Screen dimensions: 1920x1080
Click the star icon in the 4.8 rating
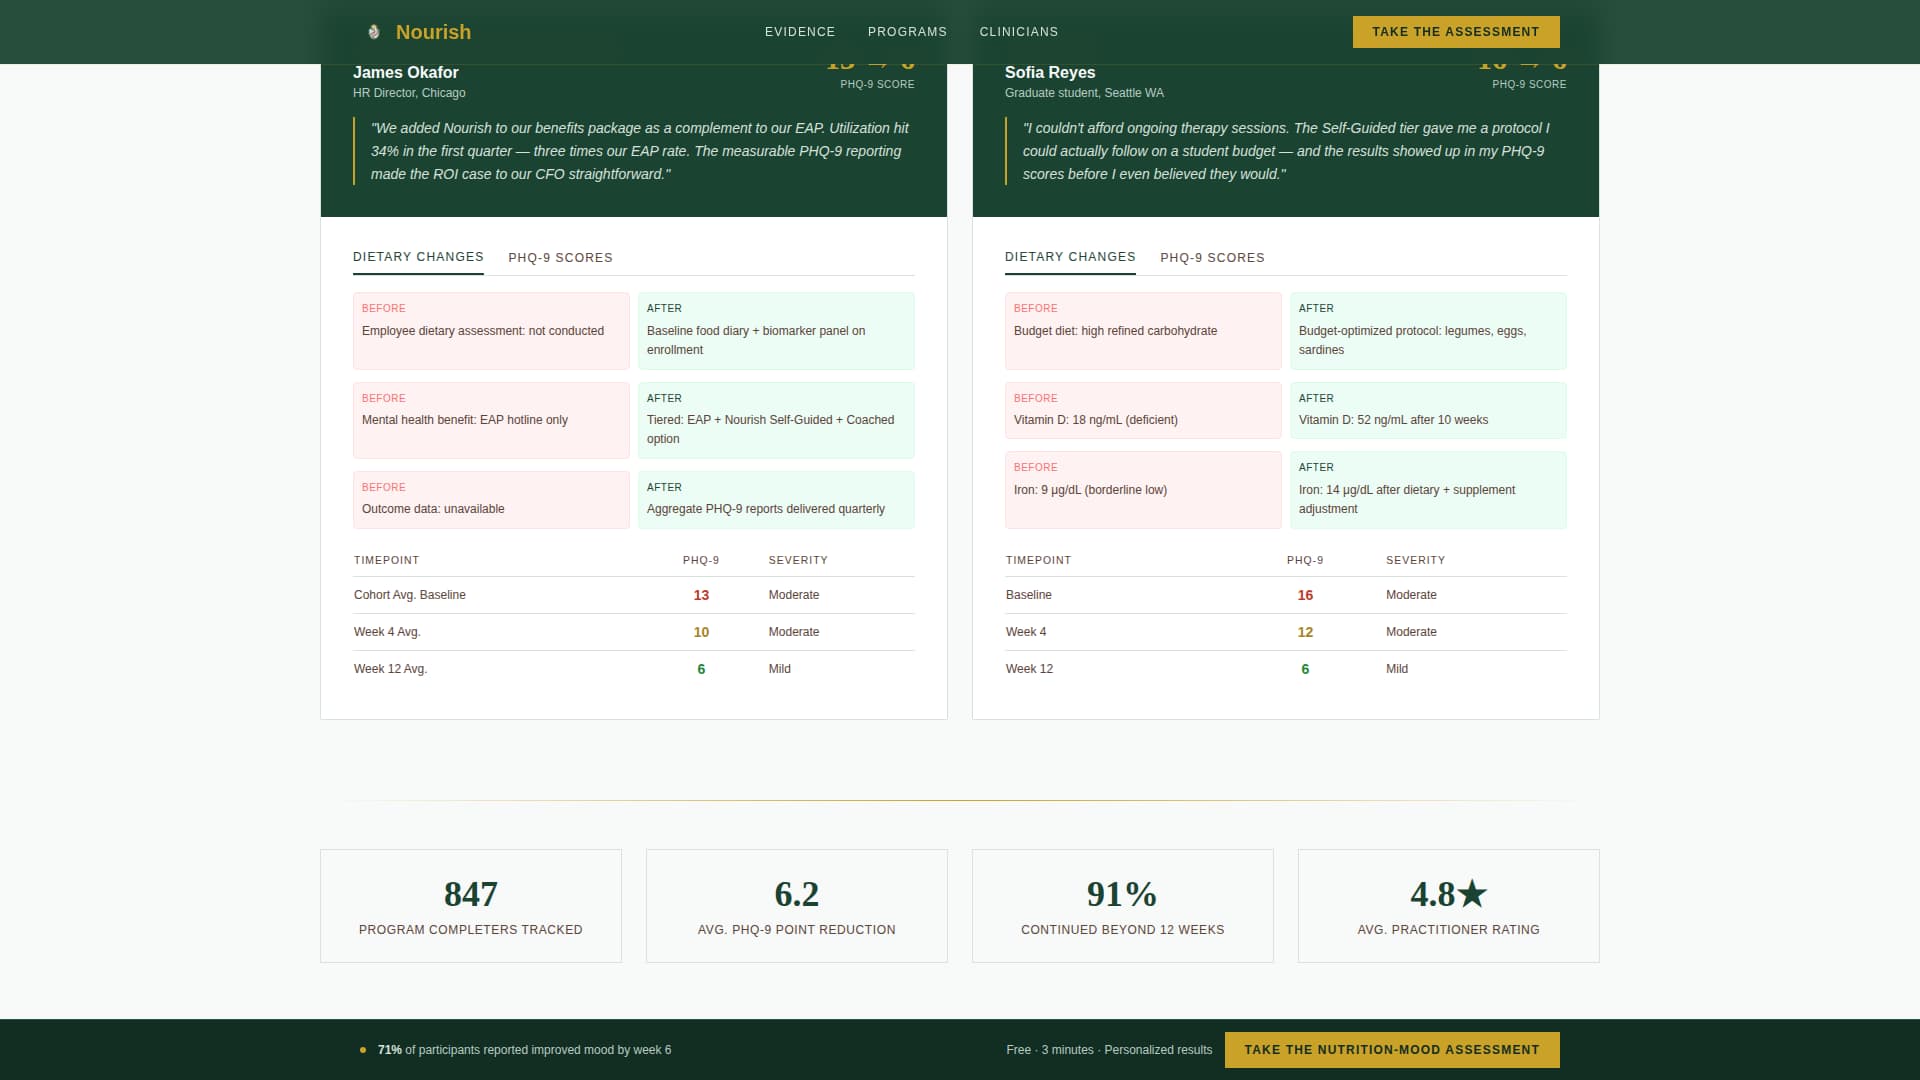pos(1472,893)
